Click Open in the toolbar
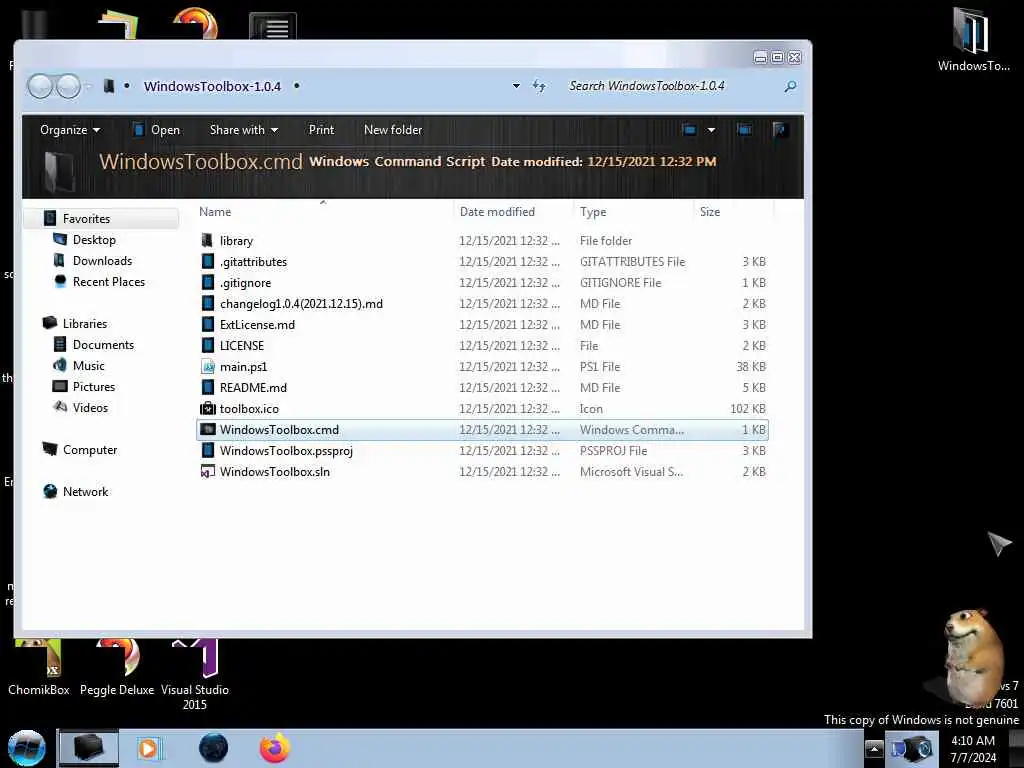Viewport: 1024px width, 768px height. click(x=156, y=130)
